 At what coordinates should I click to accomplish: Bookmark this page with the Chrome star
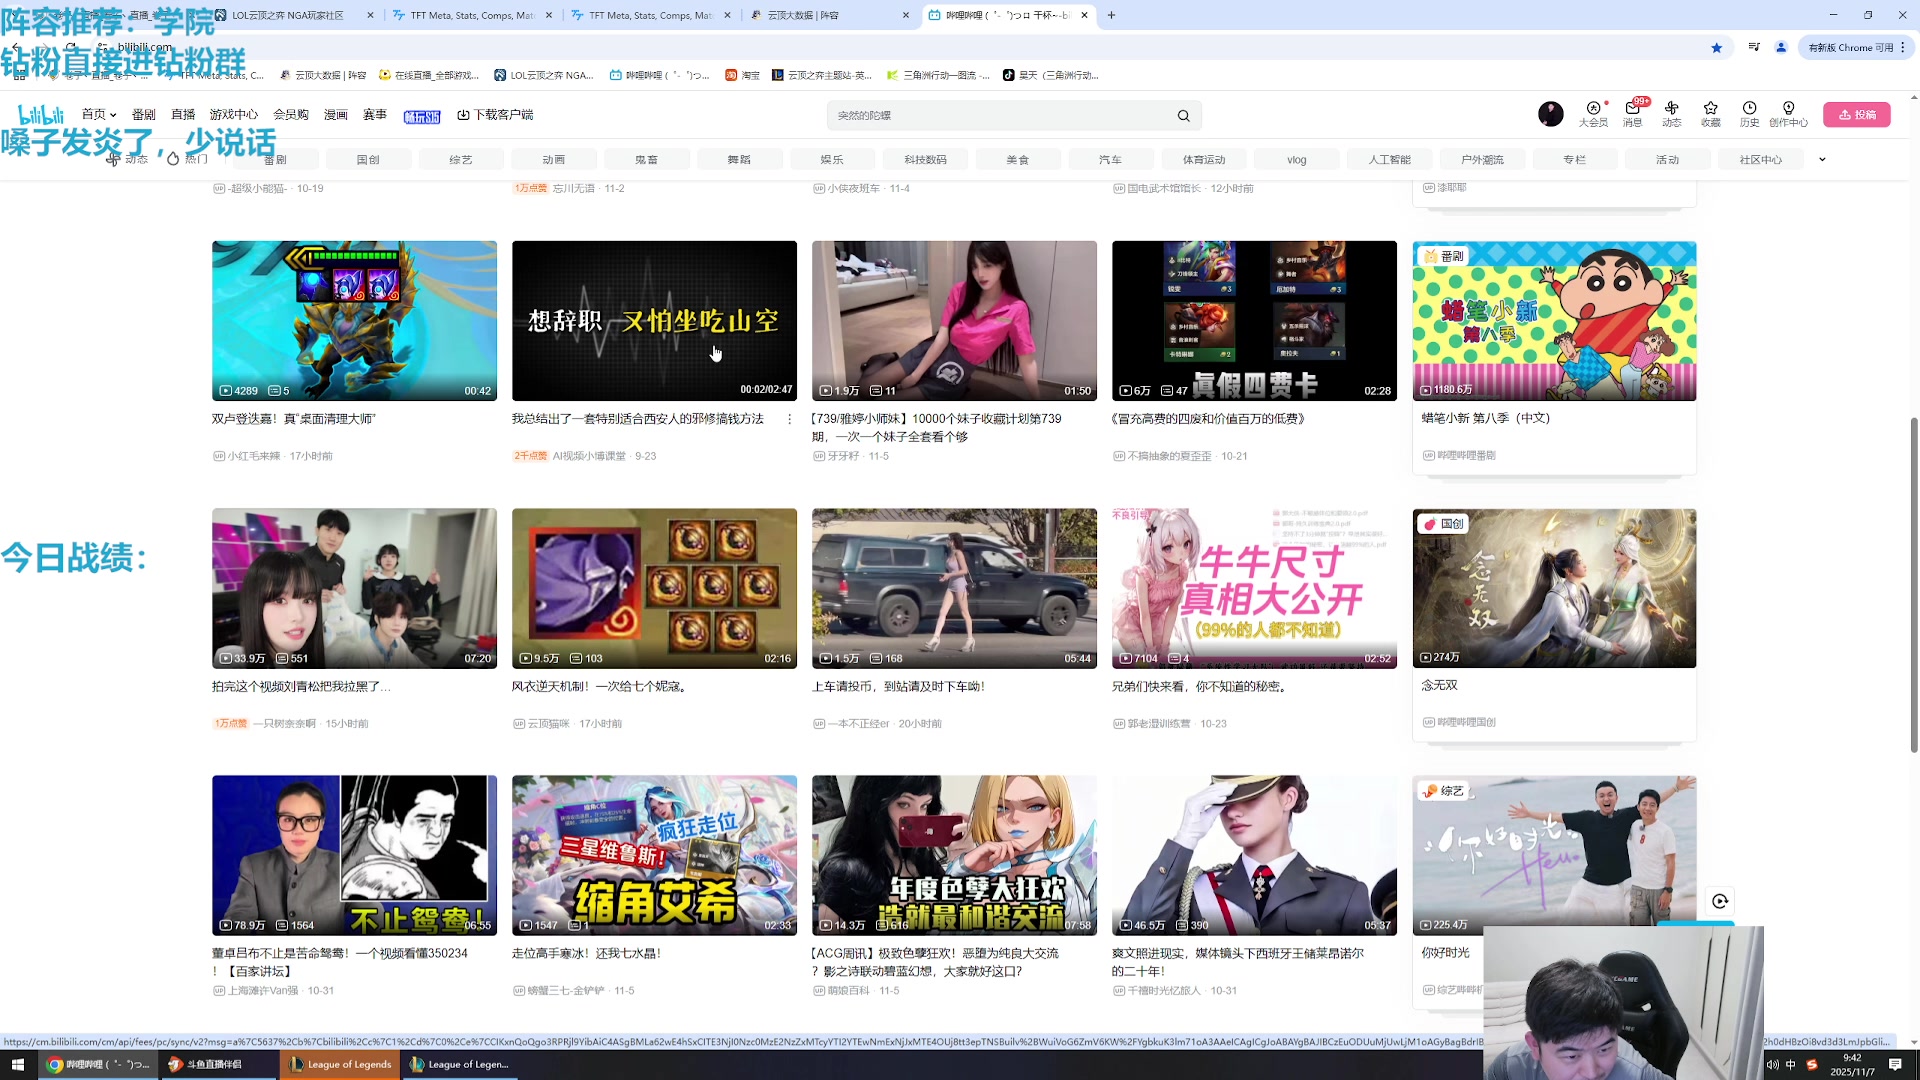click(1716, 47)
